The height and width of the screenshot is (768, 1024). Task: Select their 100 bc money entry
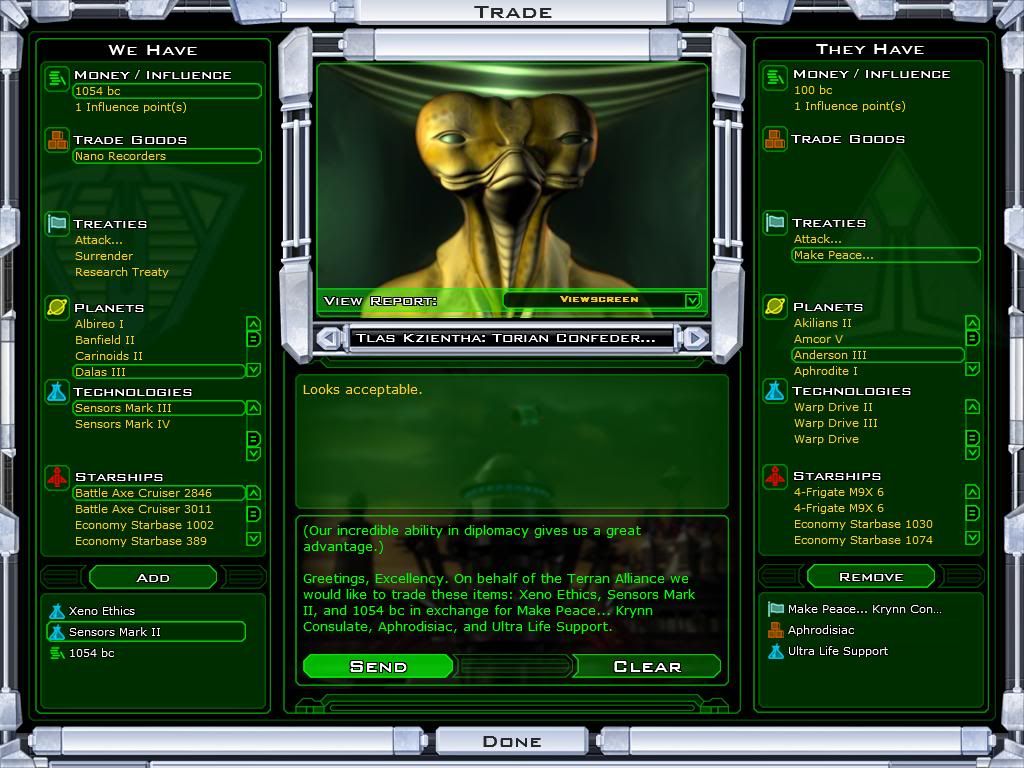point(813,90)
